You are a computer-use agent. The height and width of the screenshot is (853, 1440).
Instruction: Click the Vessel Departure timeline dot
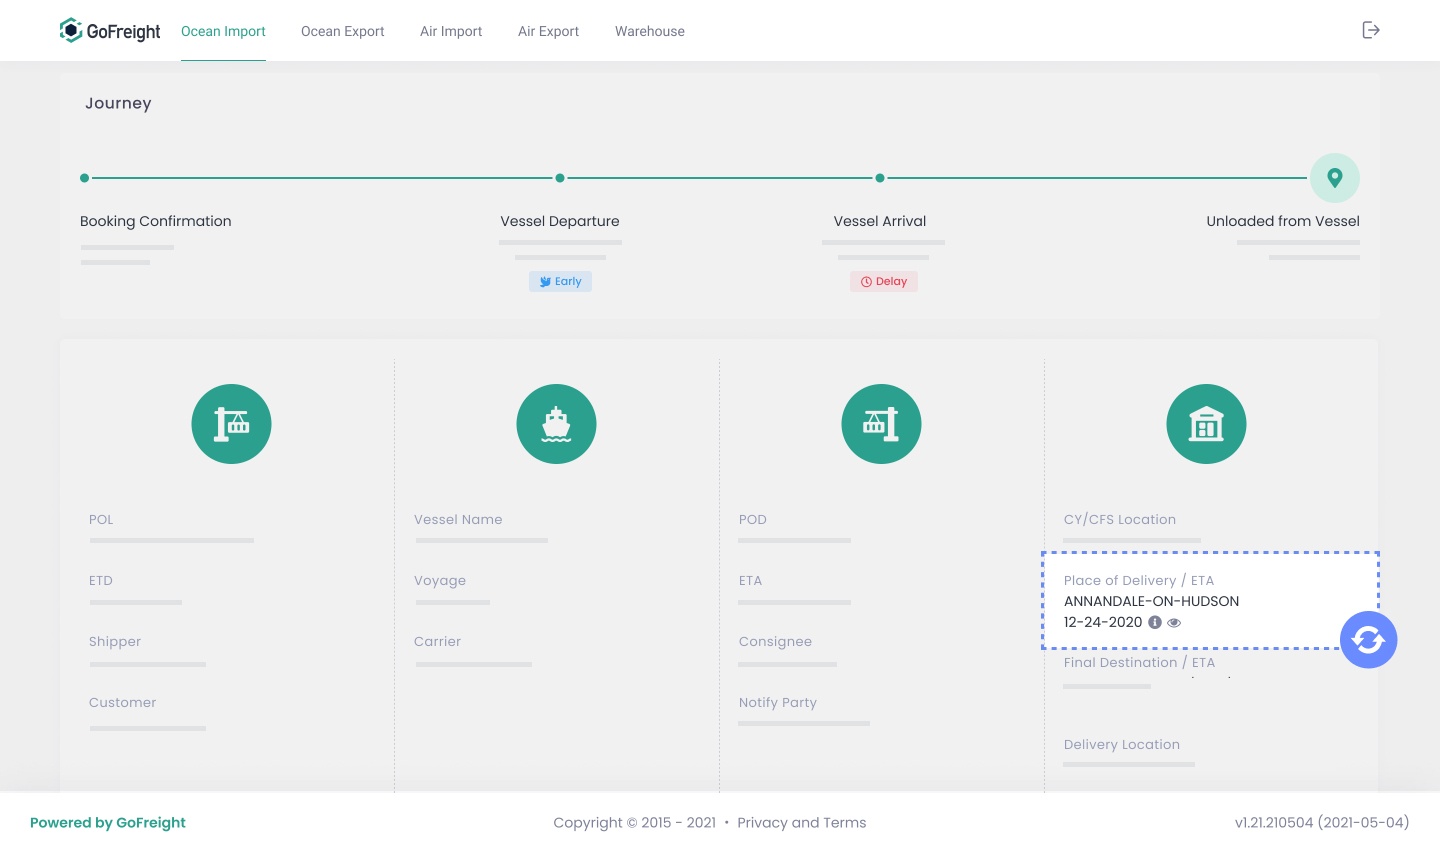(x=560, y=178)
